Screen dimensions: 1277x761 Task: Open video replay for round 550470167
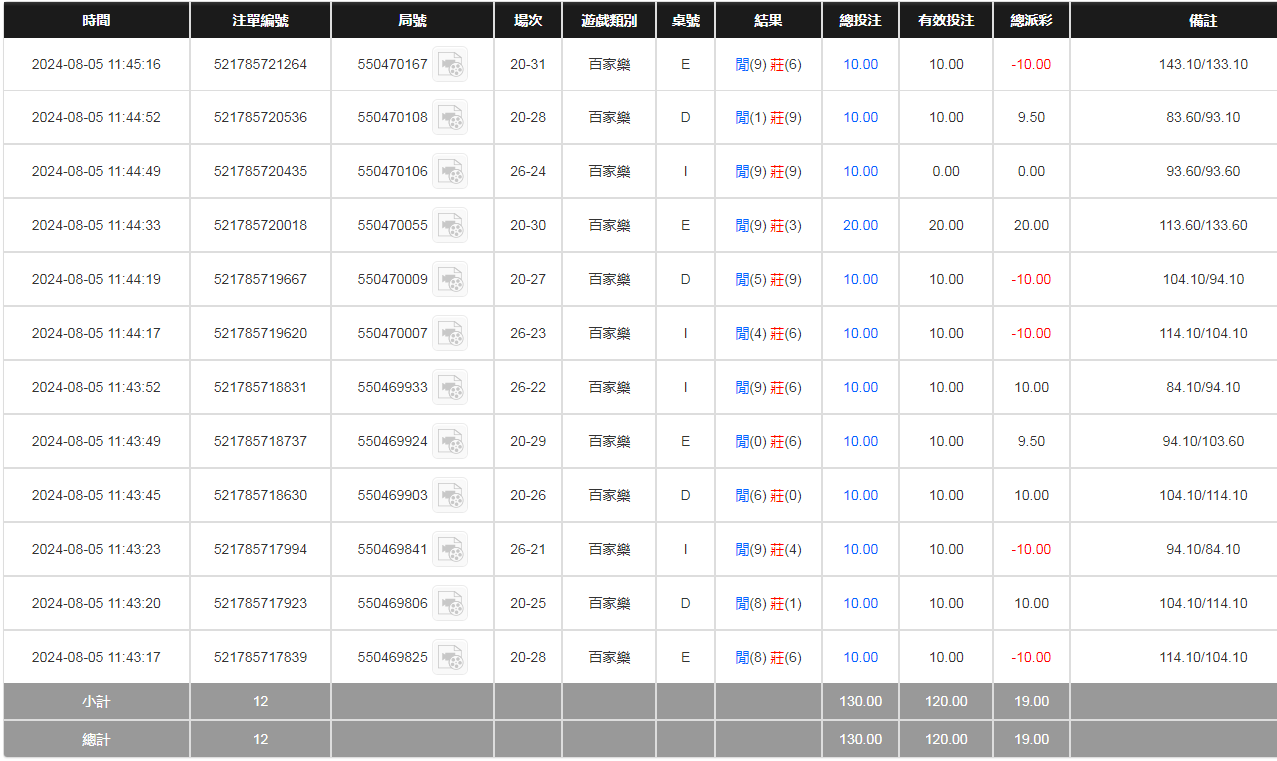click(450, 65)
